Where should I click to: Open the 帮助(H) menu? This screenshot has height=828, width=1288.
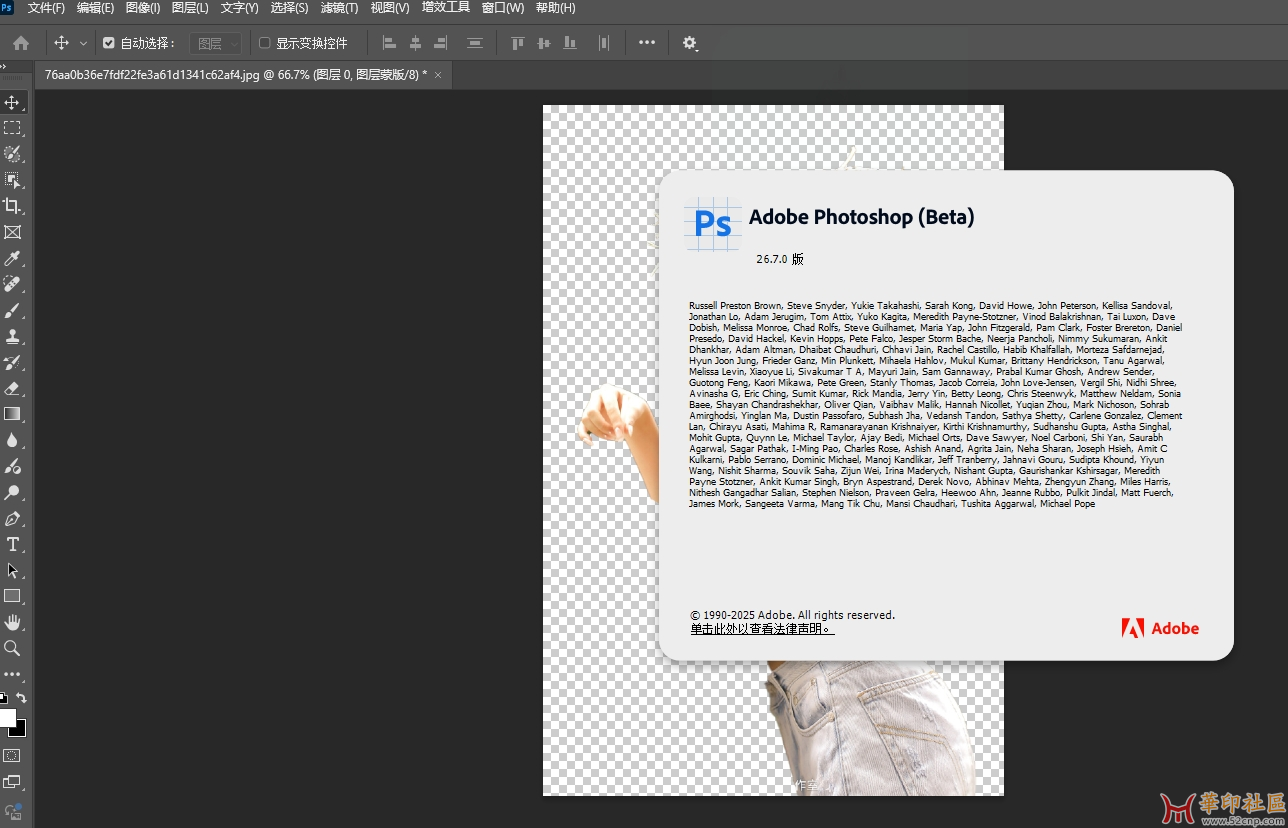click(555, 8)
